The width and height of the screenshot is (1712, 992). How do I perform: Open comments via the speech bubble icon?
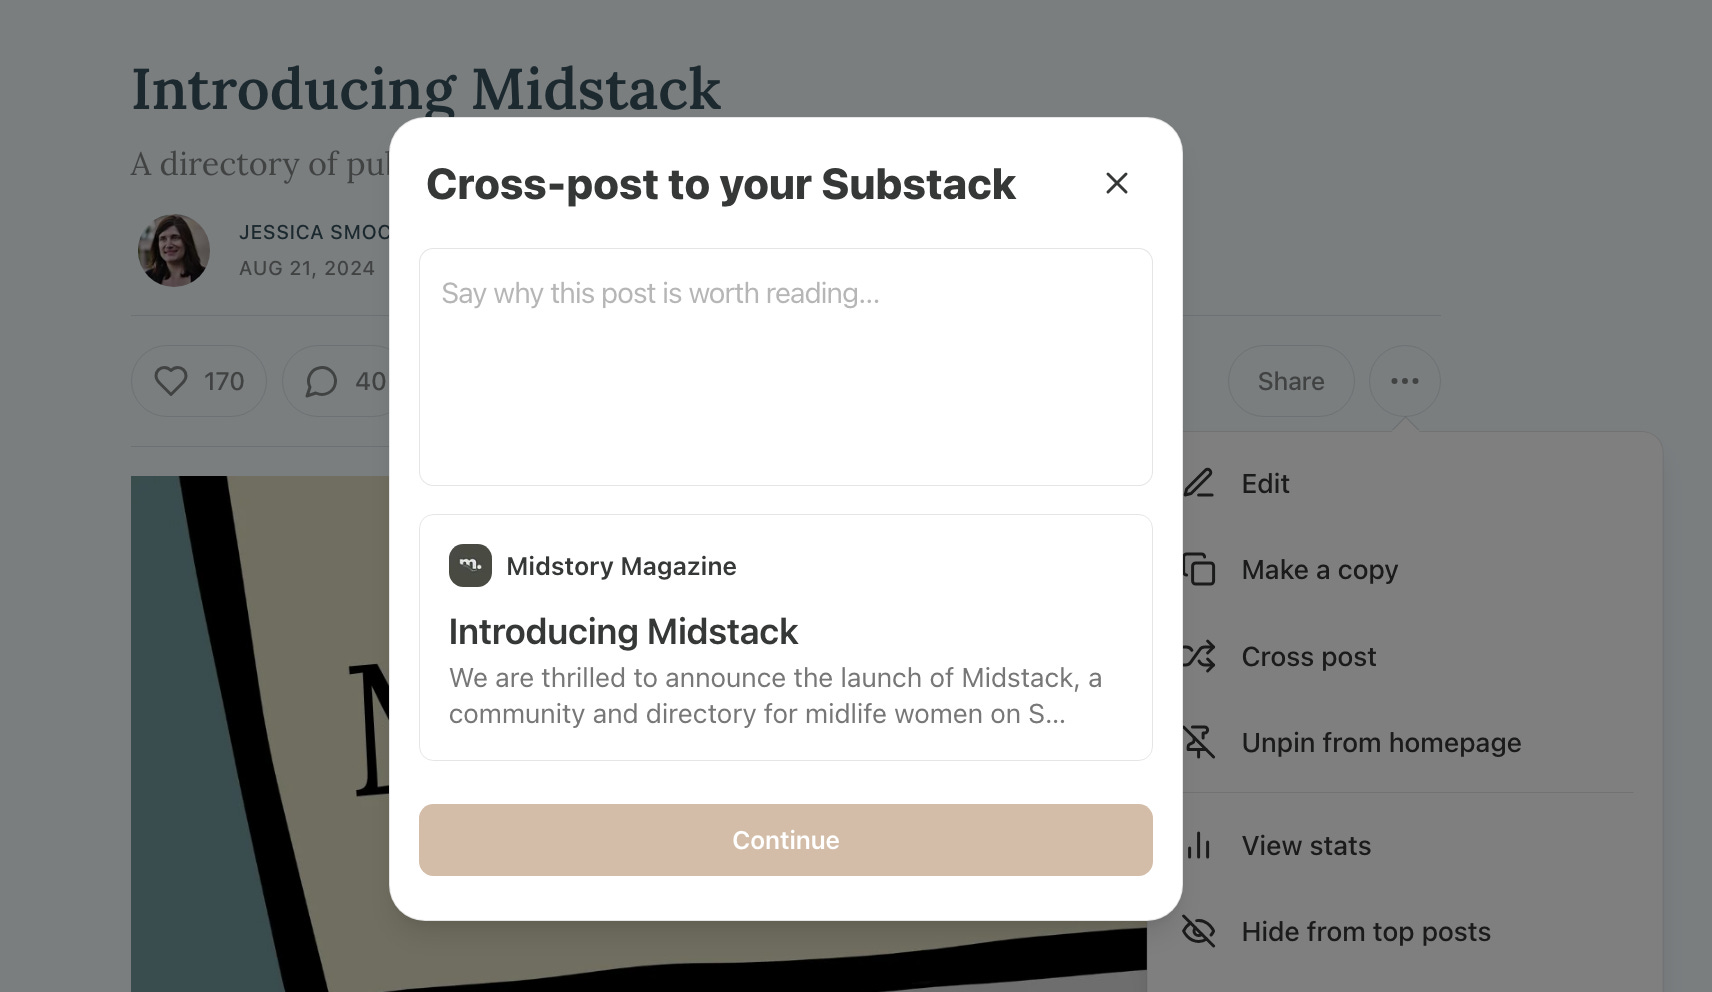point(322,381)
